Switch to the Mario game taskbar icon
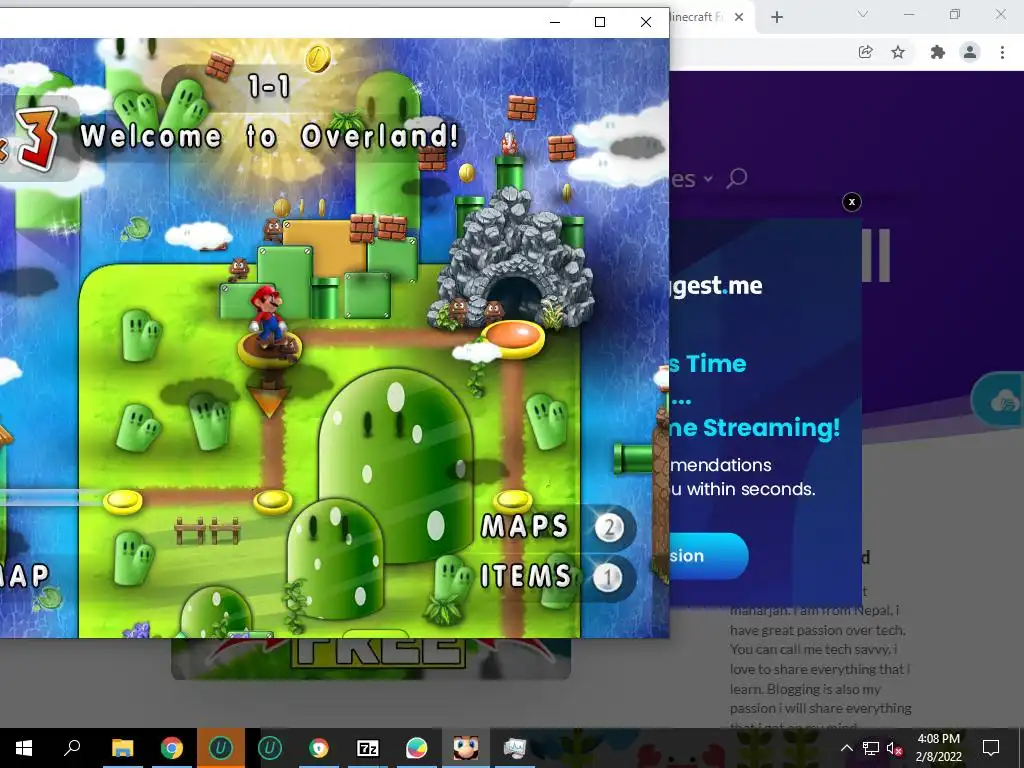 466,748
